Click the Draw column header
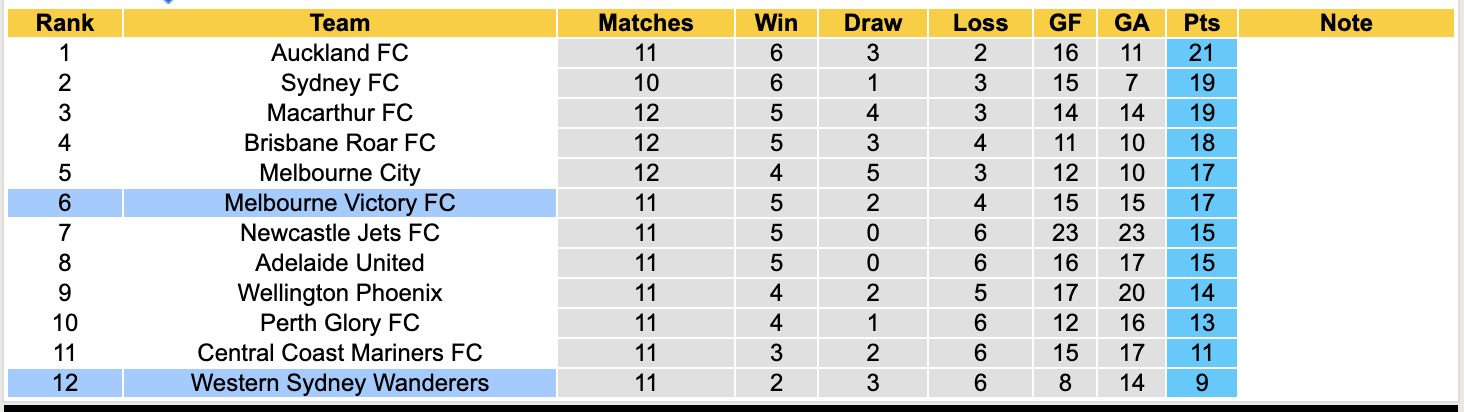 [872, 23]
